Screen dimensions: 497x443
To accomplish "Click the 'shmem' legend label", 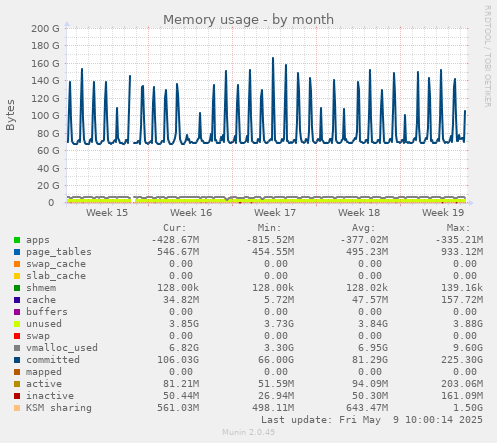I will click(x=41, y=288).
